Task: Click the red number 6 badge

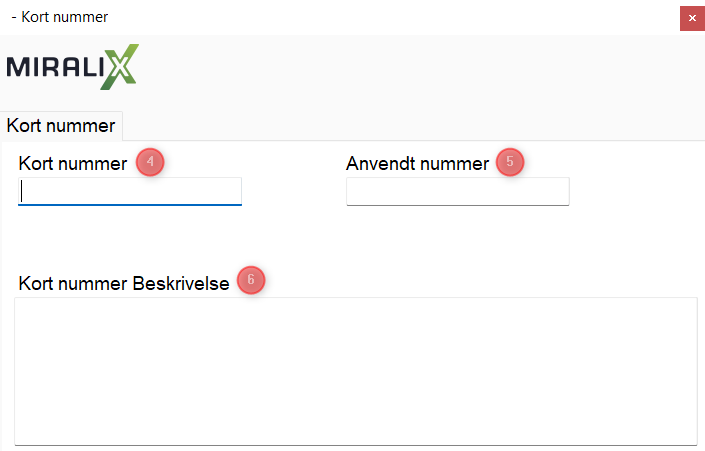Action: click(251, 280)
